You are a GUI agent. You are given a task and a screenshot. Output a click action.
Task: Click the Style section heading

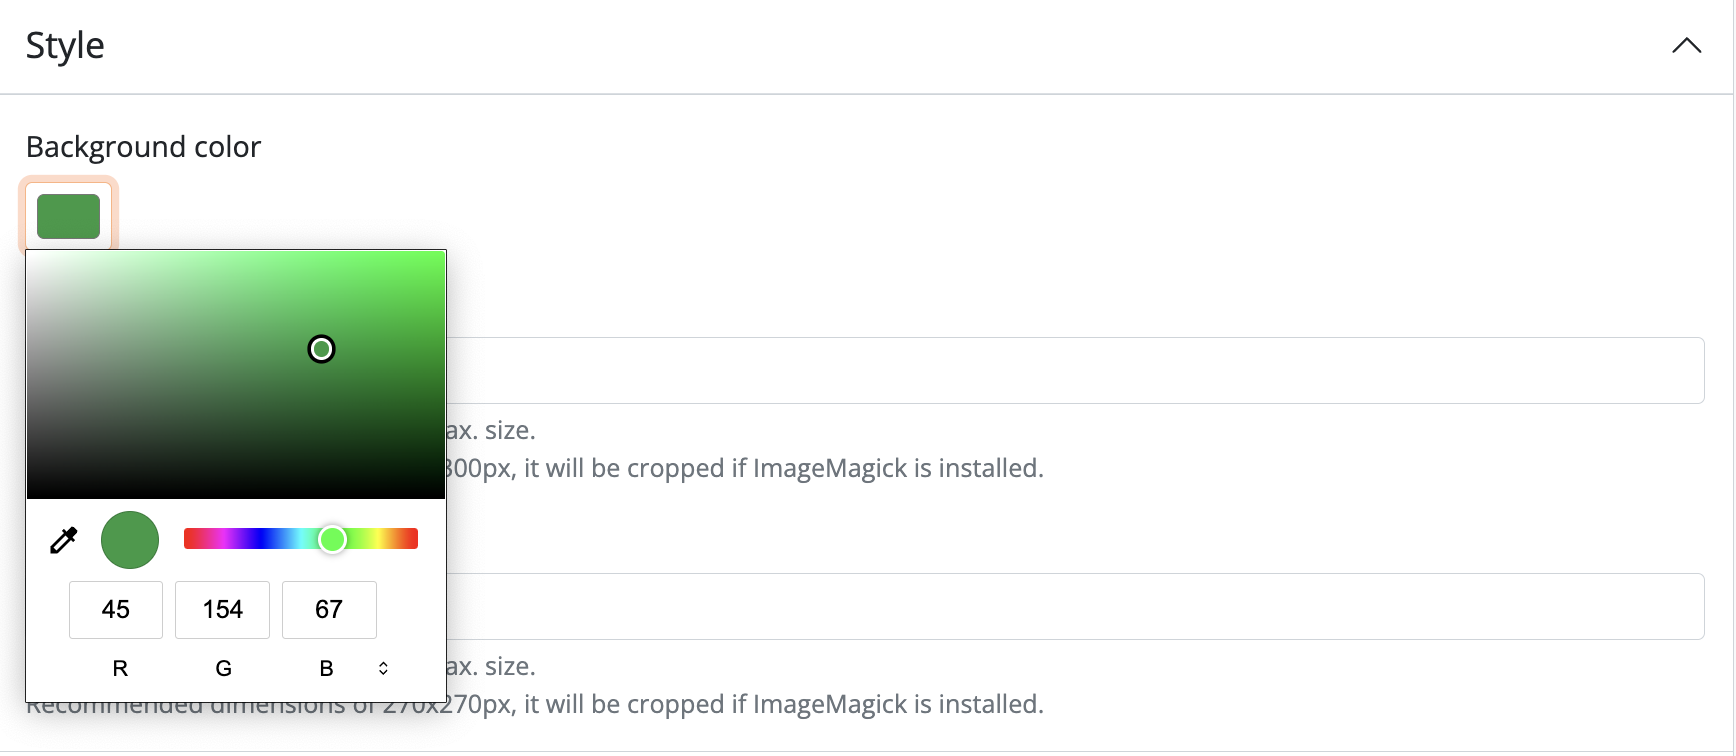pyautogui.click(x=65, y=46)
